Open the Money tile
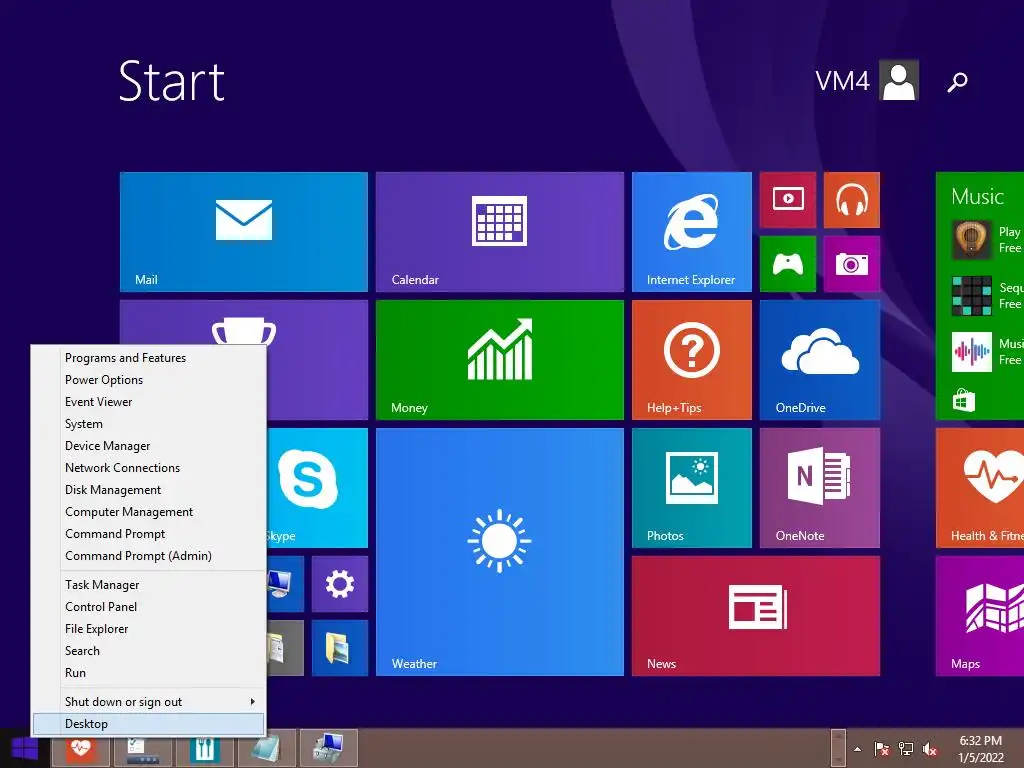This screenshot has height=768, width=1024. click(x=500, y=360)
